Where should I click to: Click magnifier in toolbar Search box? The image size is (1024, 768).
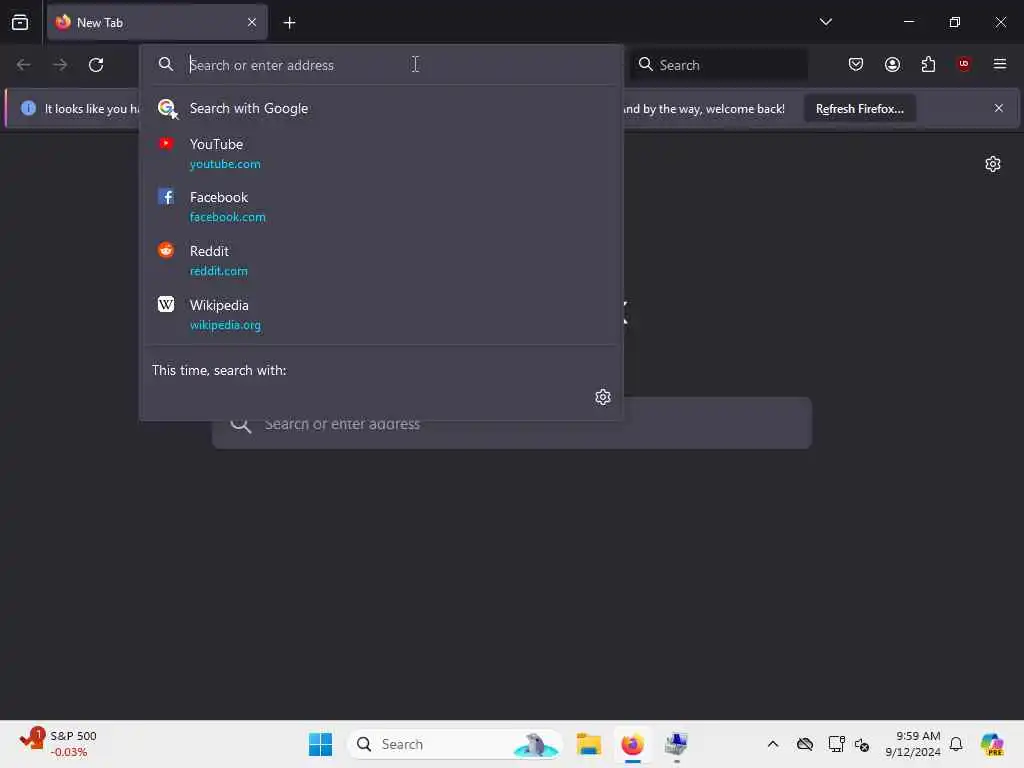click(645, 64)
